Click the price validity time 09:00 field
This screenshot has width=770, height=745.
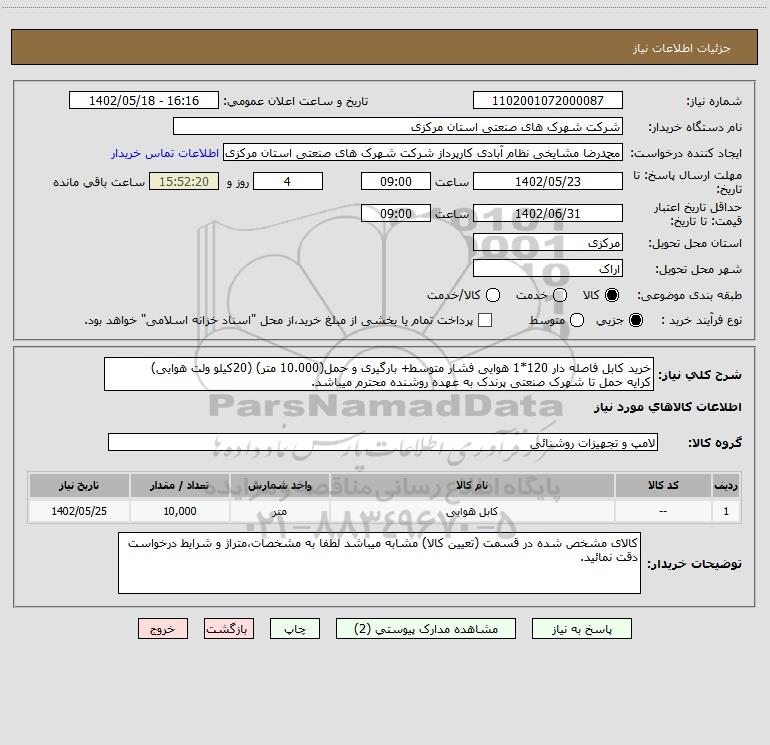point(396,213)
